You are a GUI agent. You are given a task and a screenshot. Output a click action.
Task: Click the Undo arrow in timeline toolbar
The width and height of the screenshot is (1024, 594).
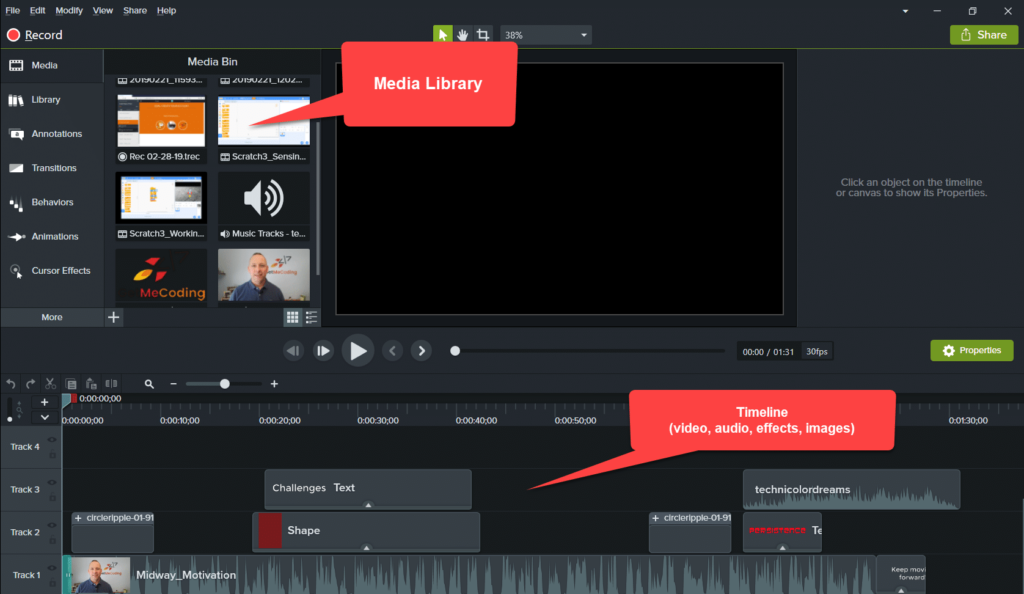click(10, 384)
